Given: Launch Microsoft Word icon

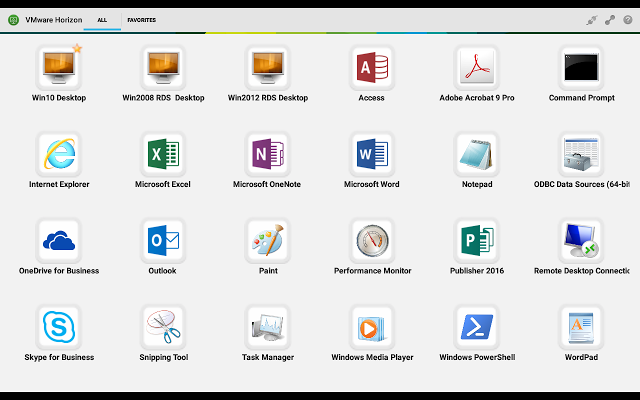Looking at the screenshot, I should (x=372, y=154).
